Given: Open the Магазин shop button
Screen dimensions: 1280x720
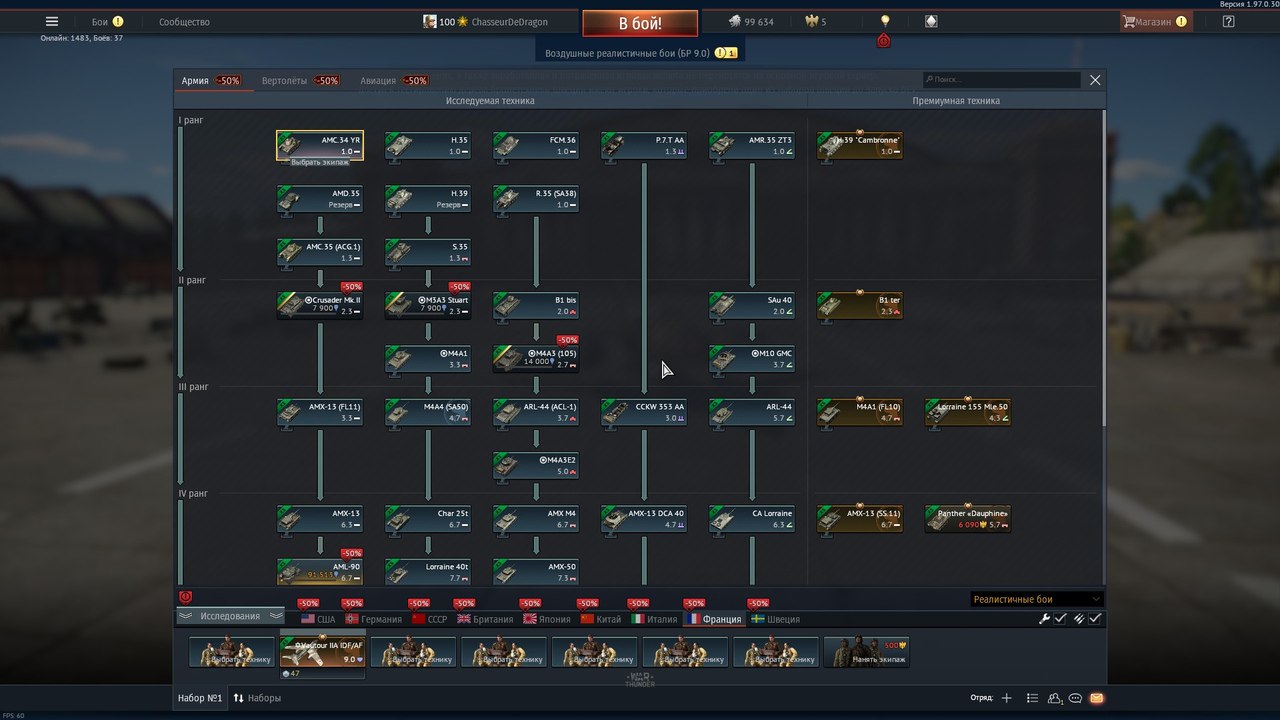Looking at the screenshot, I should (1155, 21).
